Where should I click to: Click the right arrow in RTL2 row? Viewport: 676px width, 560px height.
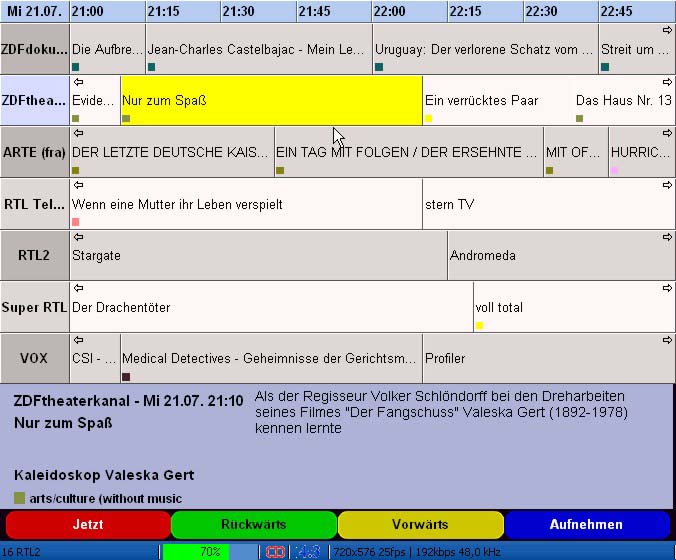click(x=667, y=237)
